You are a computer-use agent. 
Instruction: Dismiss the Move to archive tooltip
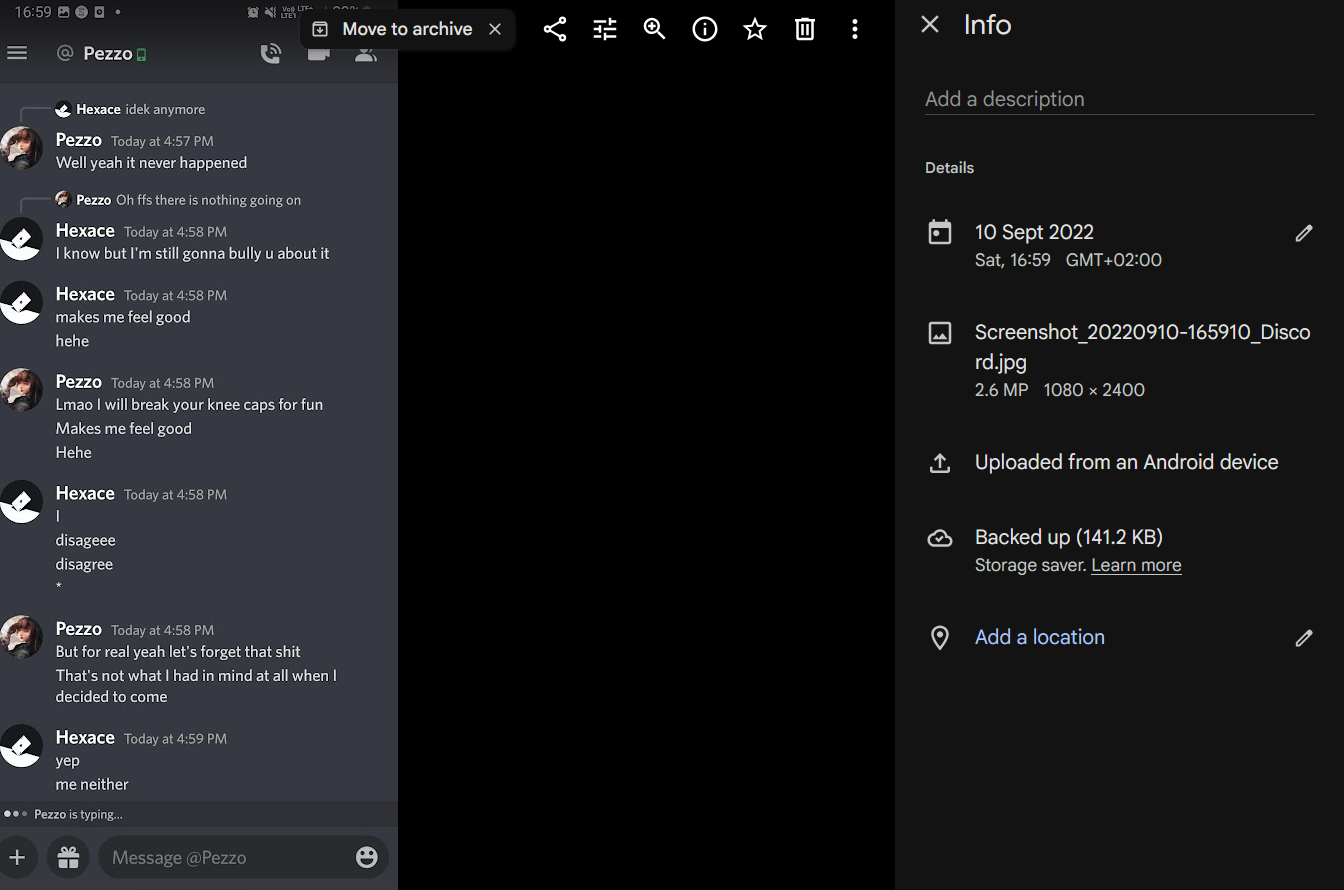pyautogui.click(x=495, y=30)
